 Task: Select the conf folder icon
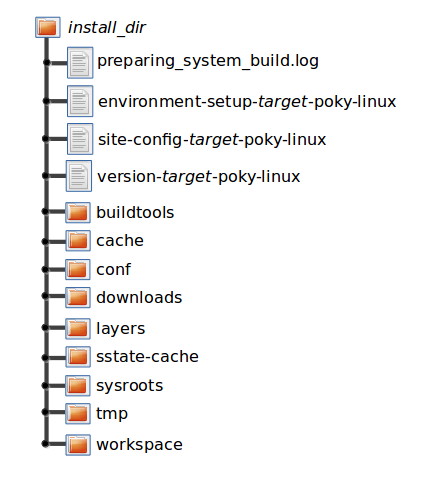tap(78, 269)
